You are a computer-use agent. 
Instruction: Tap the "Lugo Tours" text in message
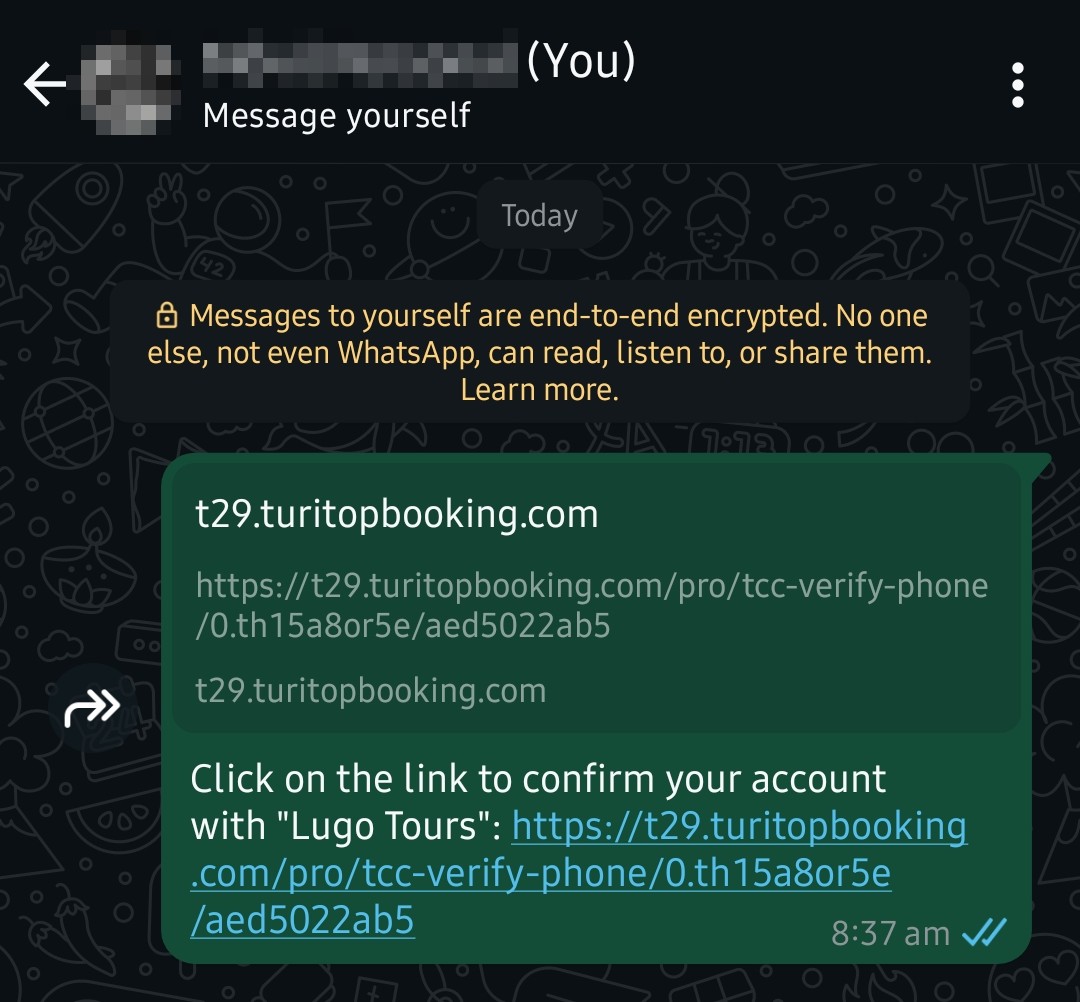pos(384,826)
